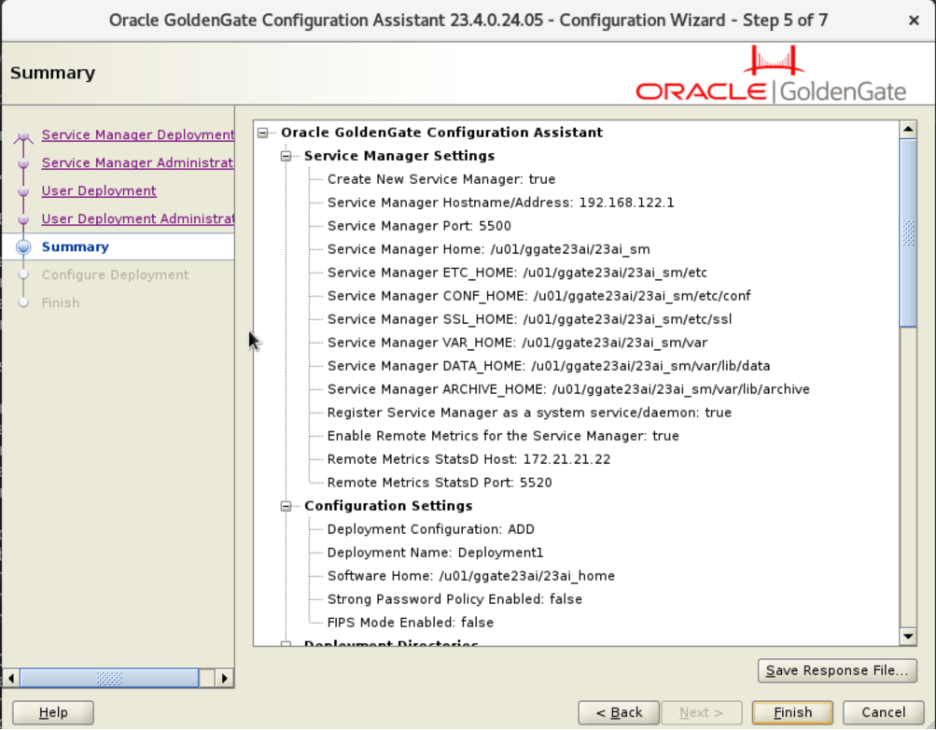This screenshot has height=730, width=936.
Task: Go back with the Back button
Action: click(x=618, y=712)
